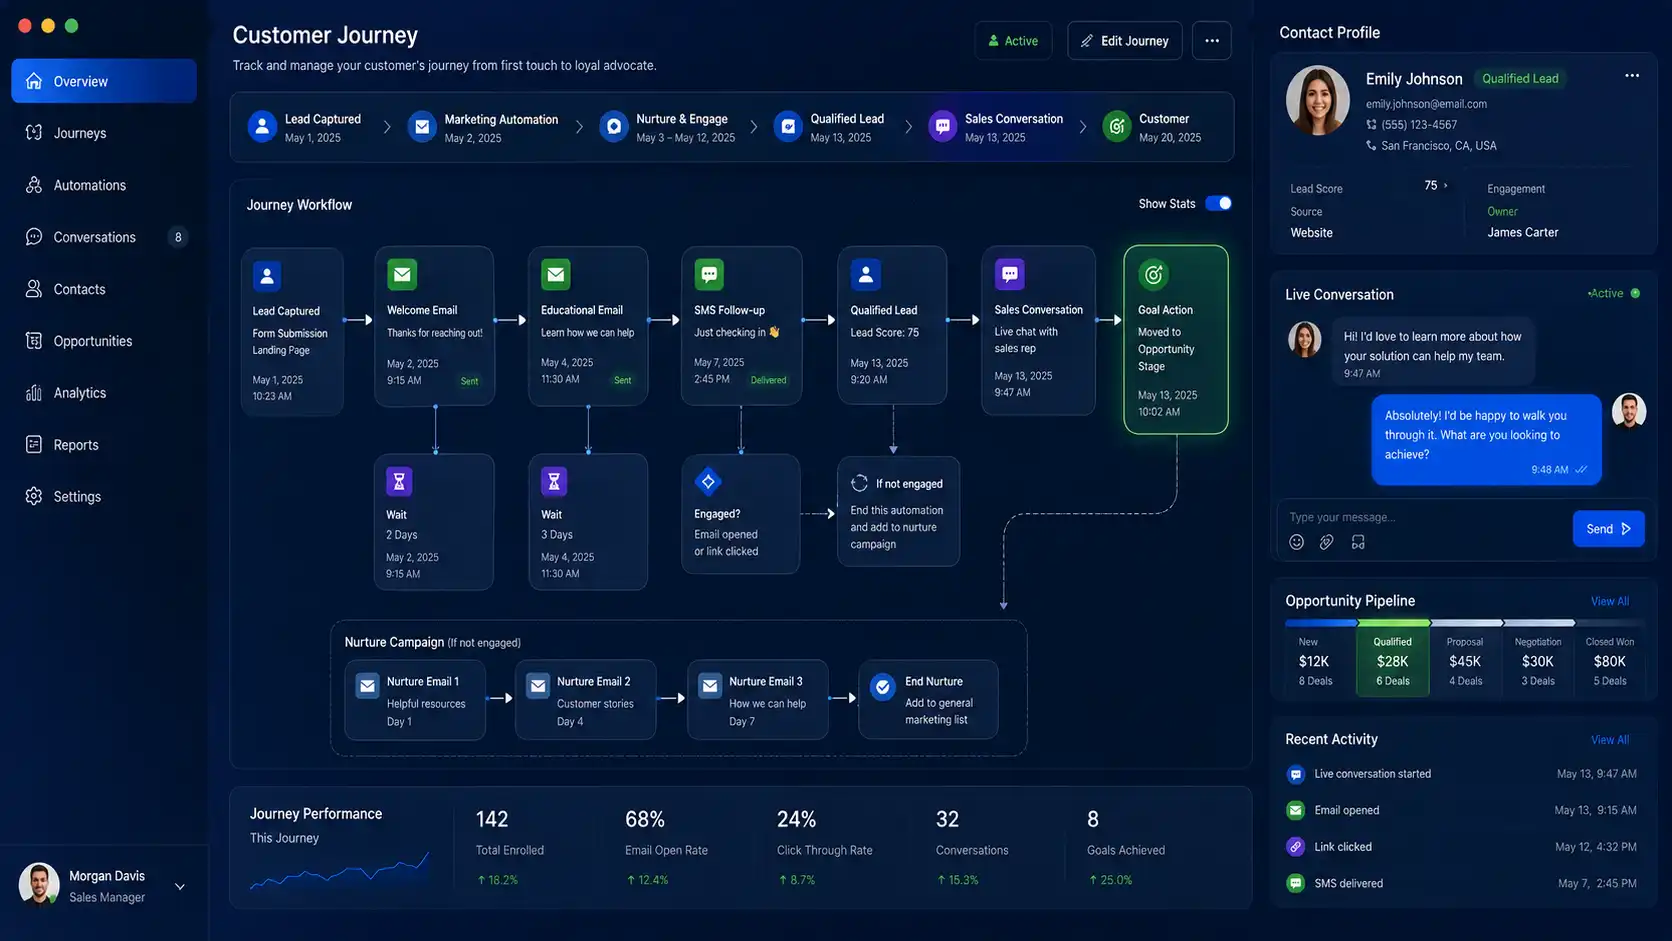Select the Qualified $28K pipeline stage
Image resolution: width=1672 pixels, height=941 pixels.
pyautogui.click(x=1393, y=661)
